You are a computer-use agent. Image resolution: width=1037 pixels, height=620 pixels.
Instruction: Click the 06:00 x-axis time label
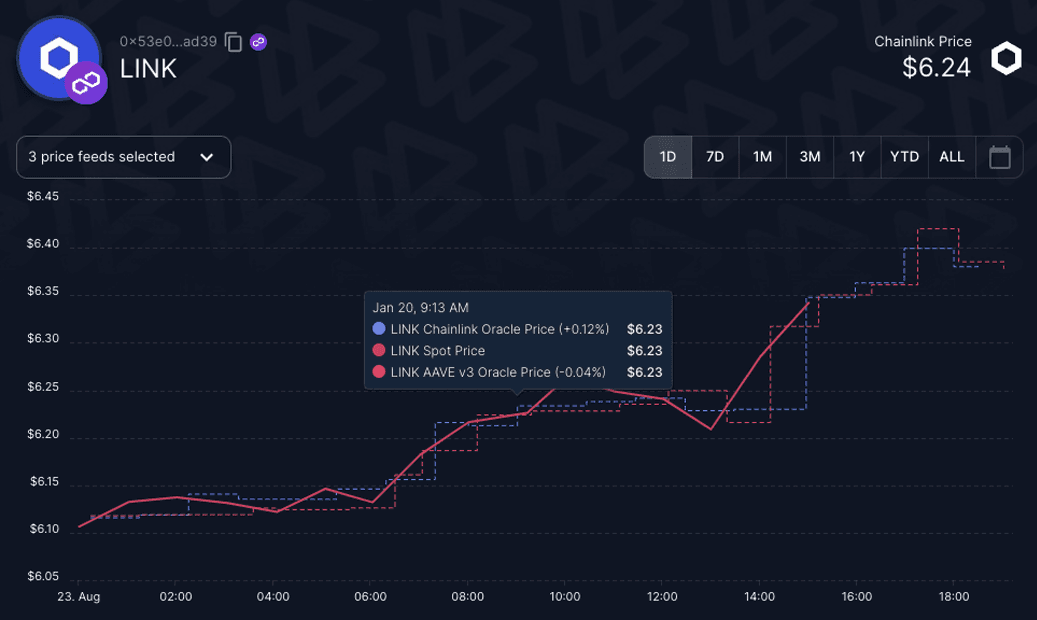pyautogui.click(x=370, y=597)
